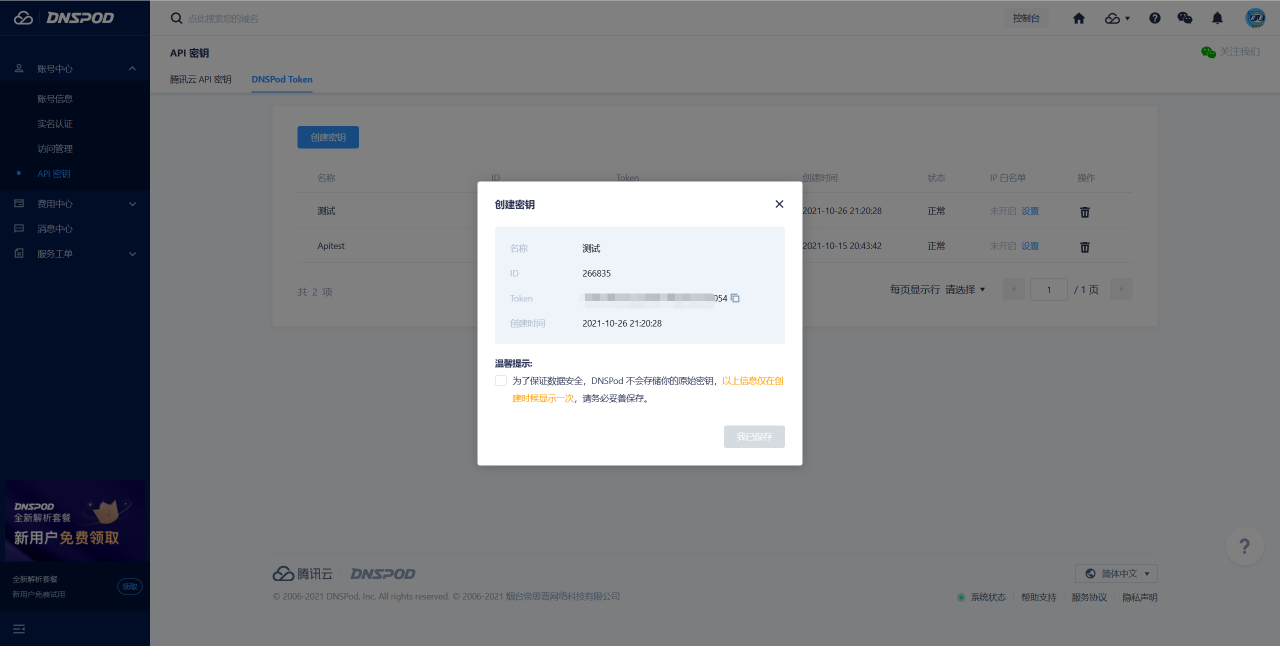Click the page number input box
The height and width of the screenshot is (646, 1280).
[x=1049, y=290]
